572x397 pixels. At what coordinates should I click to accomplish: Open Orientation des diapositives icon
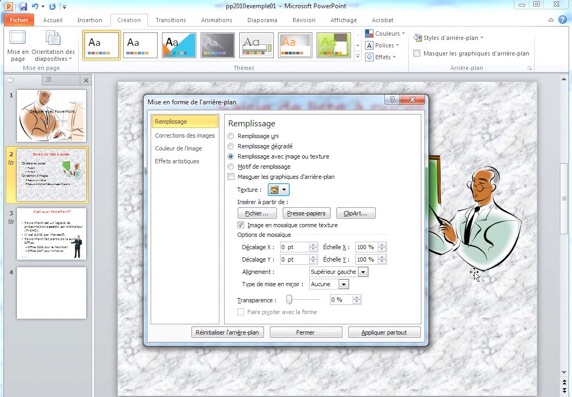(x=53, y=38)
